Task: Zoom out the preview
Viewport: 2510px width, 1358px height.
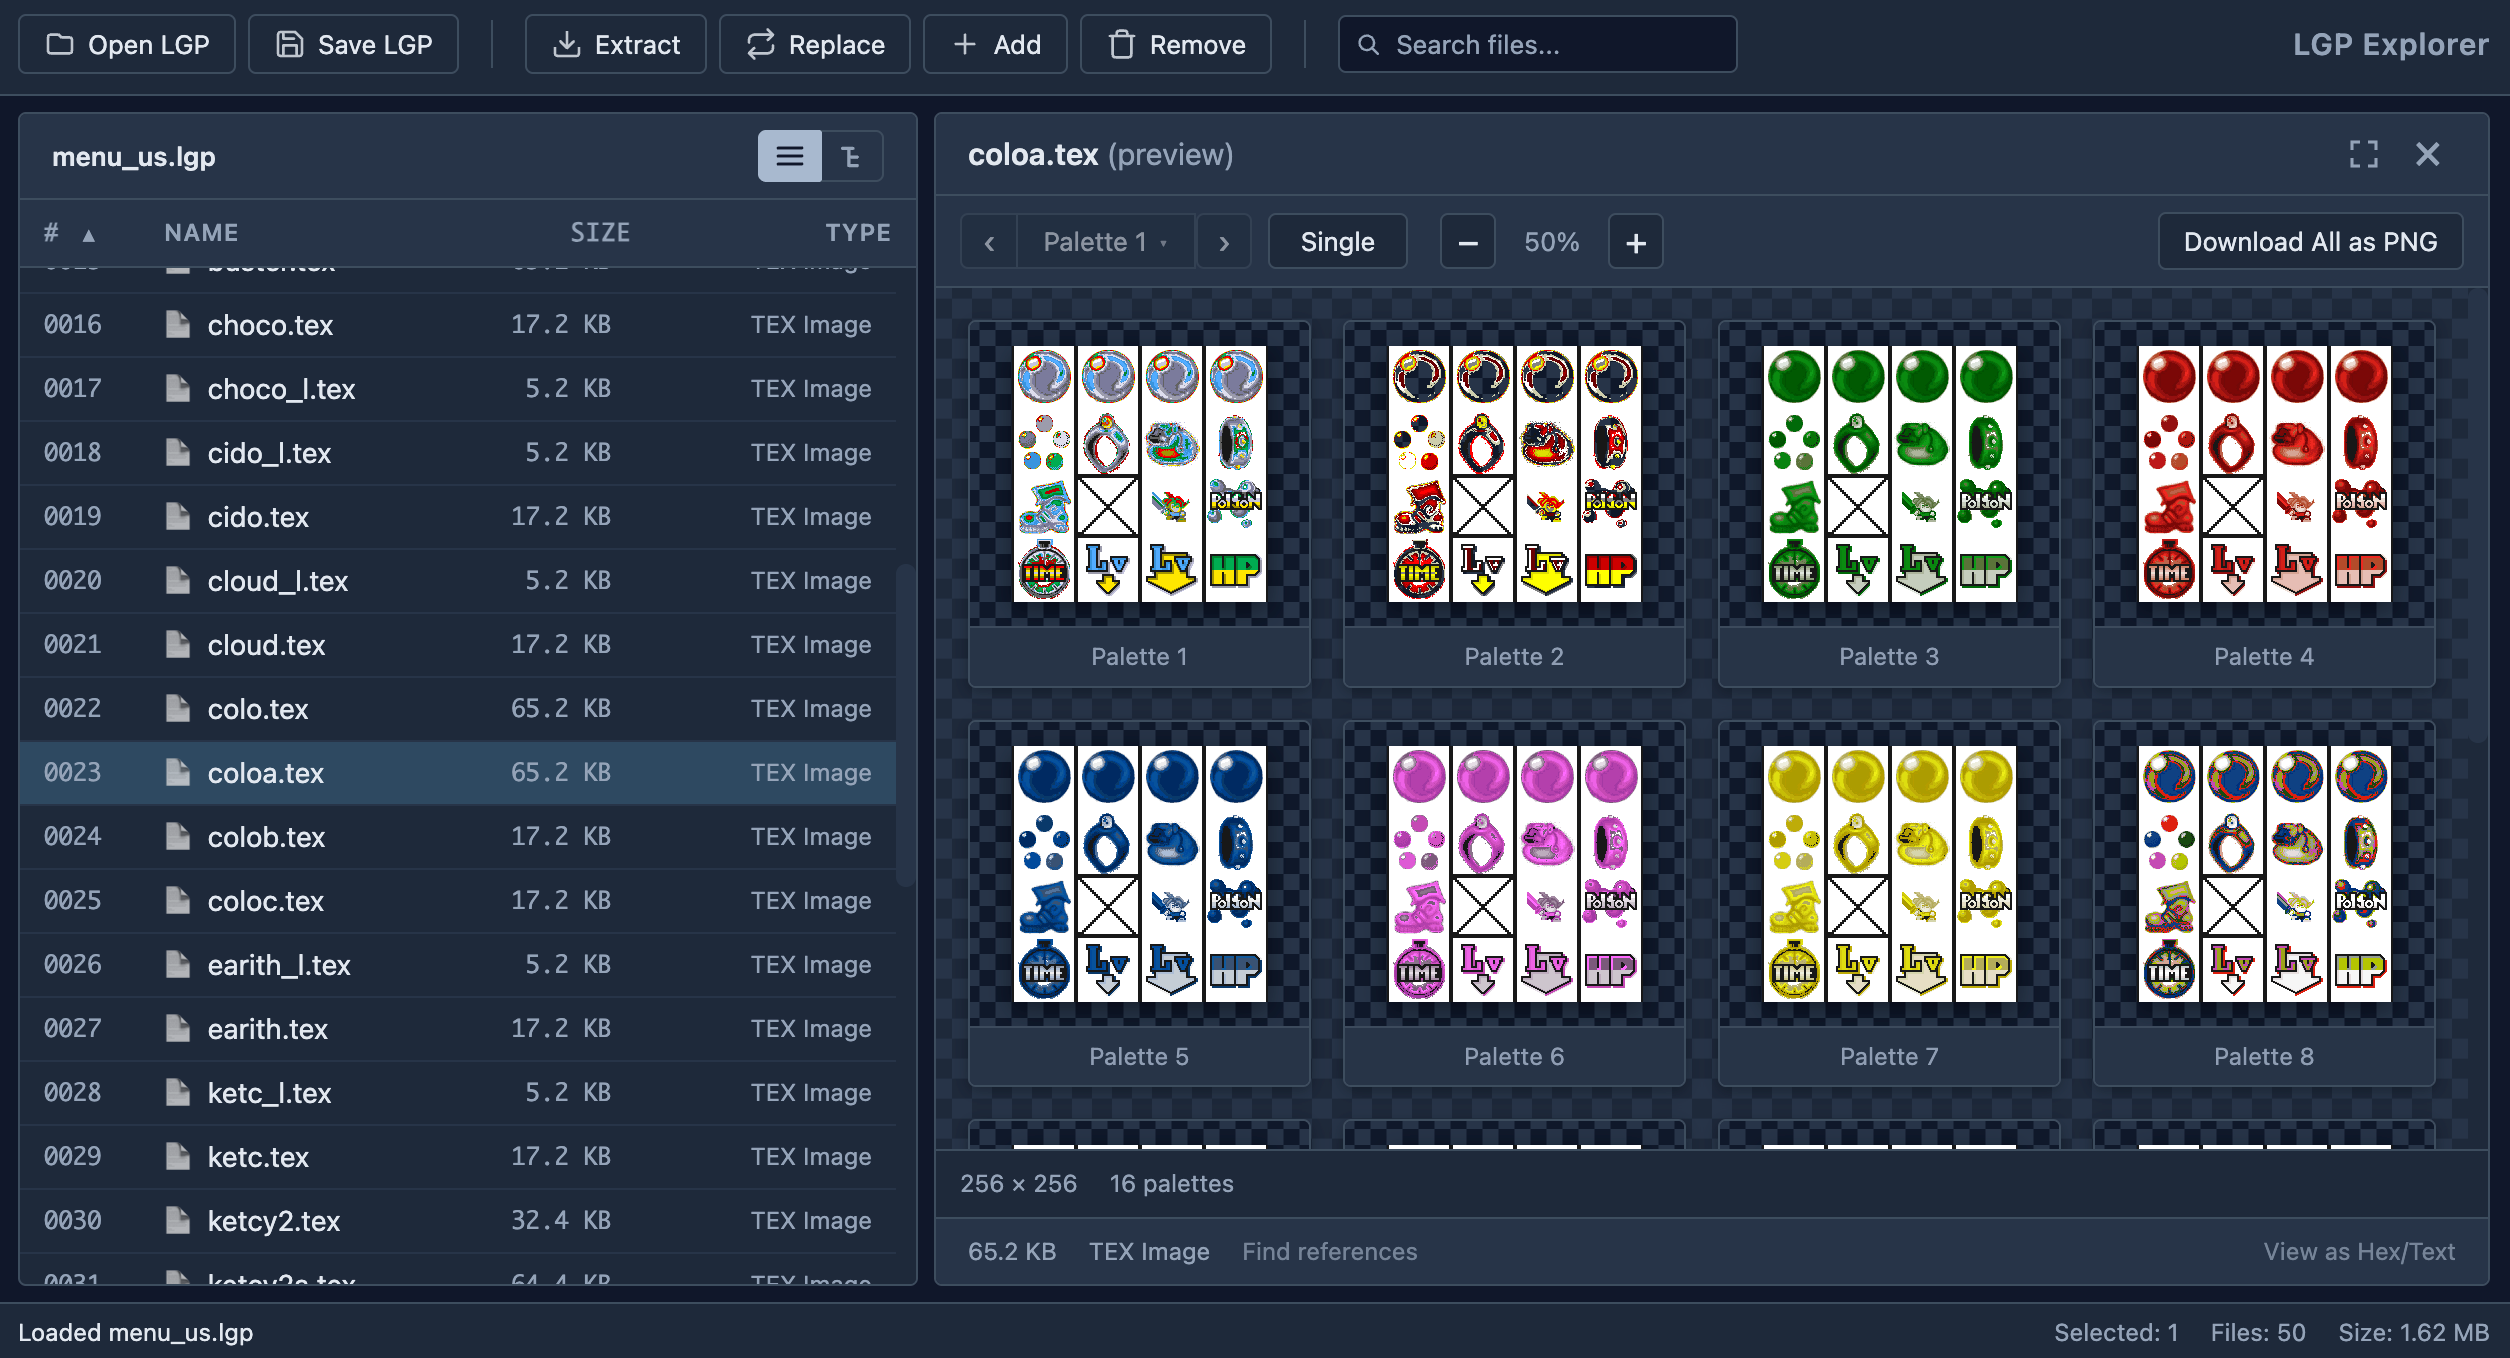Action: coord(1468,242)
